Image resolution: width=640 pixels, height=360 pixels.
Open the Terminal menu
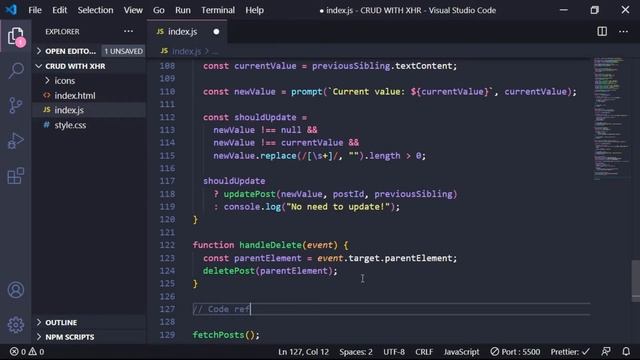[x=218, y=10]
